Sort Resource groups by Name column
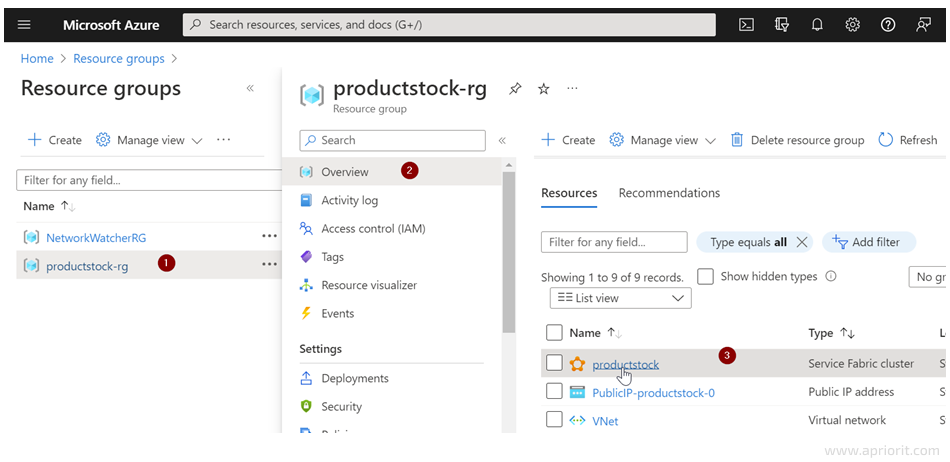 point(49,206)
